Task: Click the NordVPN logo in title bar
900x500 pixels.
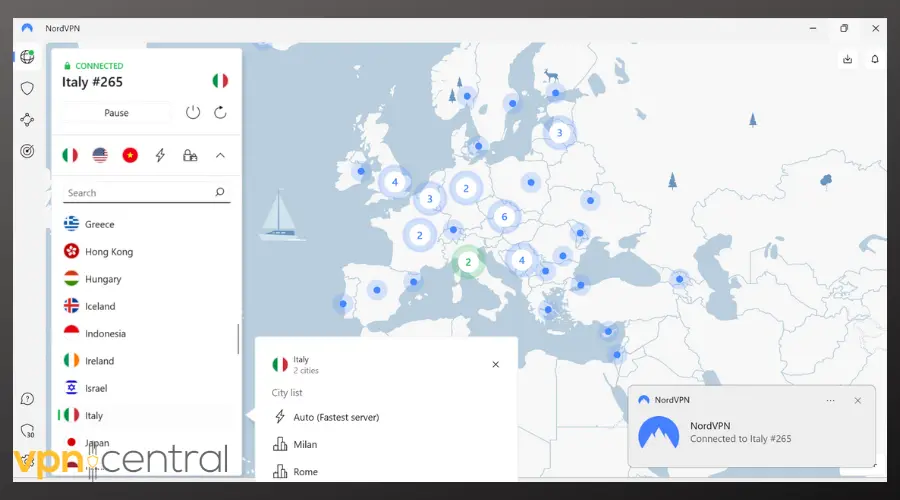Action: [27, 28]
